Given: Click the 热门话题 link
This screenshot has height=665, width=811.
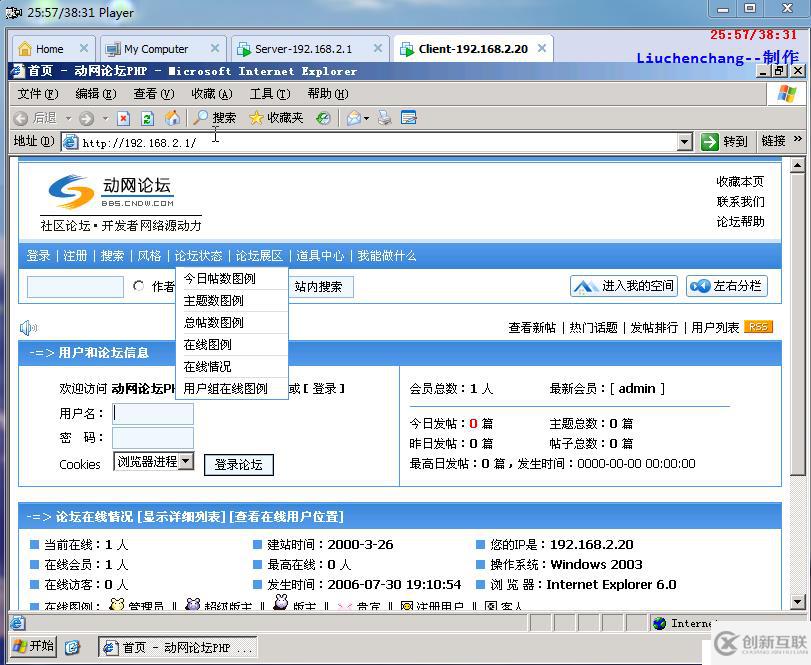Looking at the screenshot, I should 593,327.
